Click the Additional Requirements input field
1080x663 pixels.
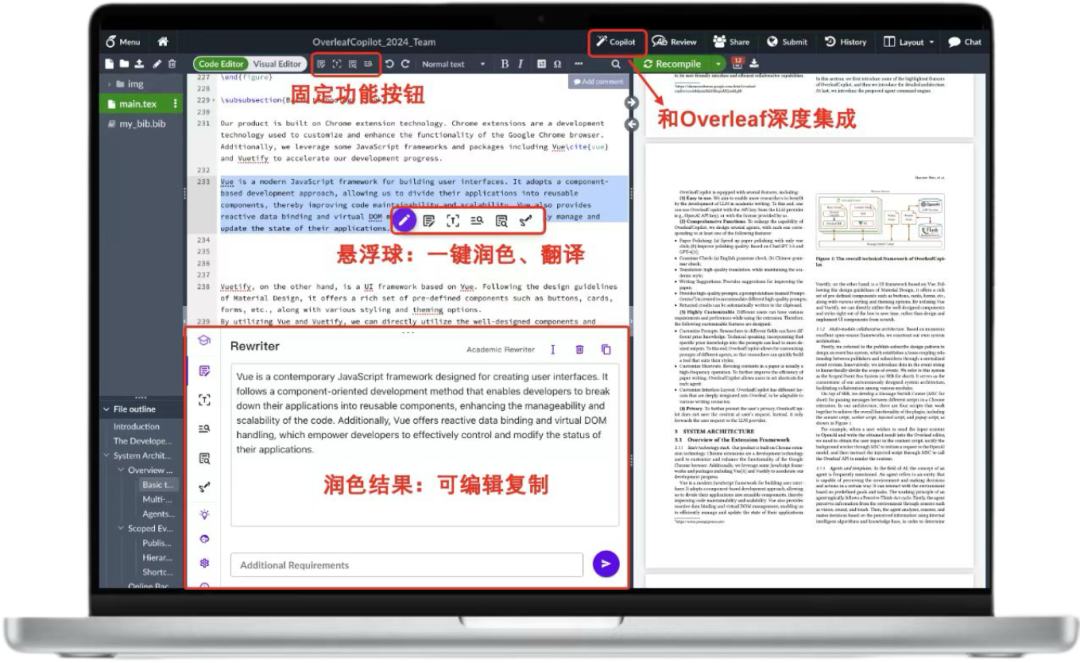coord(406,565)
